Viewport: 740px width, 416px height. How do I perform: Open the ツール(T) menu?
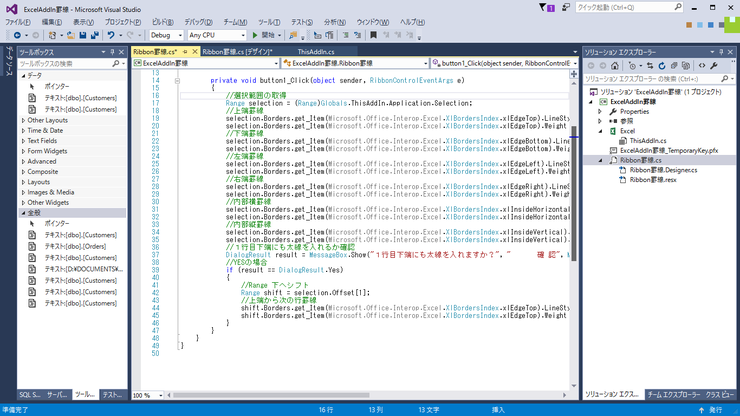(269, 22)
